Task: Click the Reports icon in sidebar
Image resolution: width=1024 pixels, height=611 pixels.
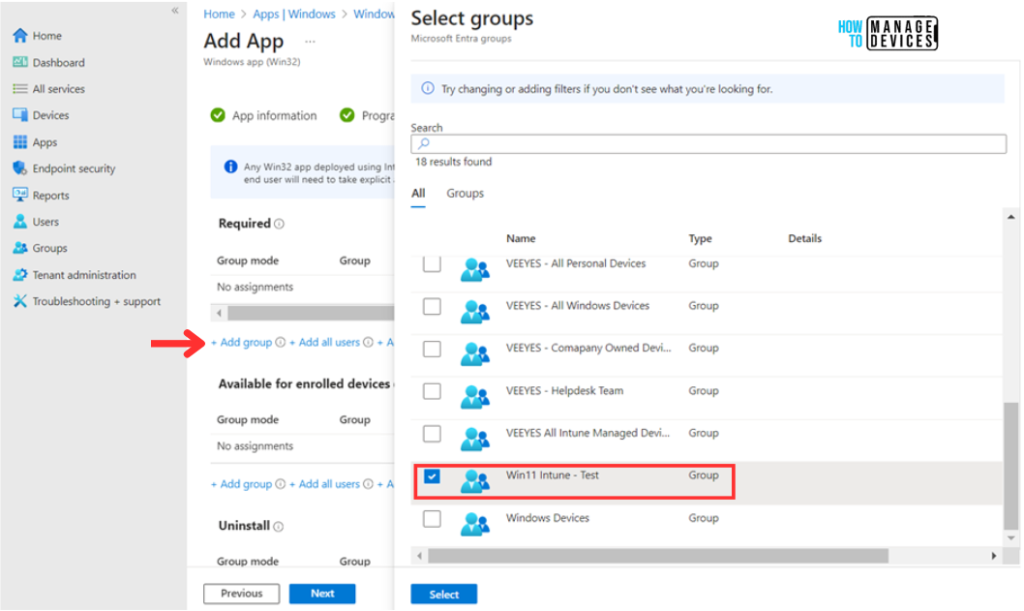Action: (20, 195)
